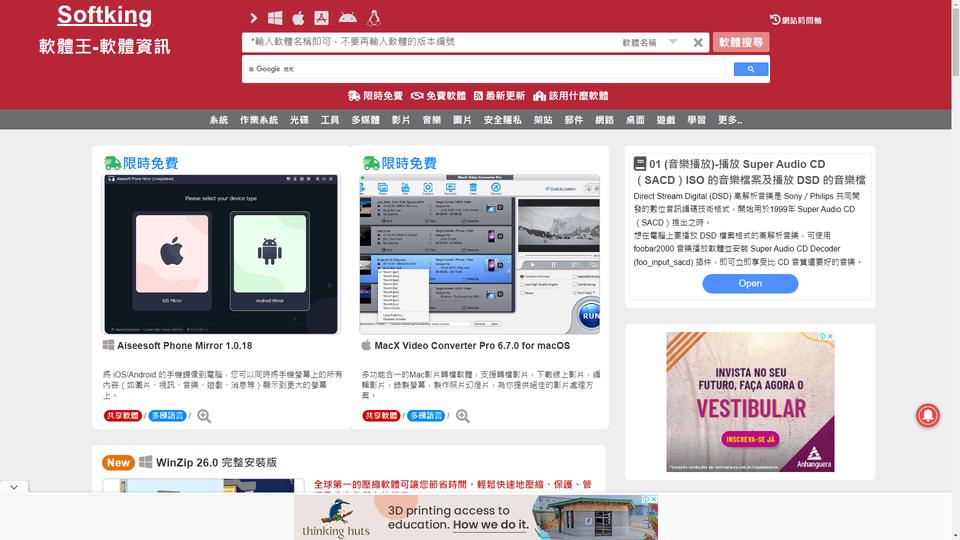960x540 pixels.
Task: Open the 系統 category menu
Action: (x=219, y=120)
